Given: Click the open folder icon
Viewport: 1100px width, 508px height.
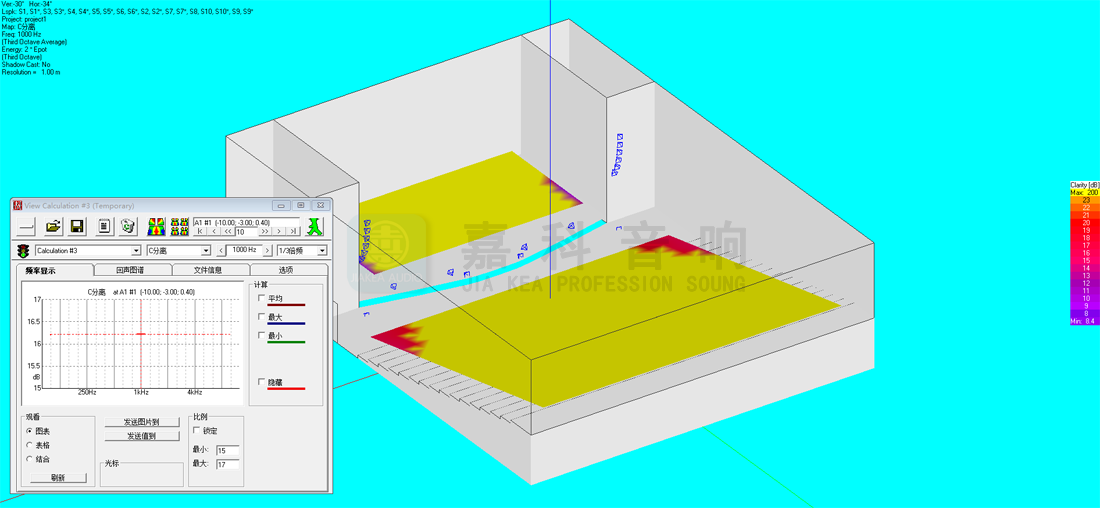Looking at the screenshot, I should coord(54,227).
